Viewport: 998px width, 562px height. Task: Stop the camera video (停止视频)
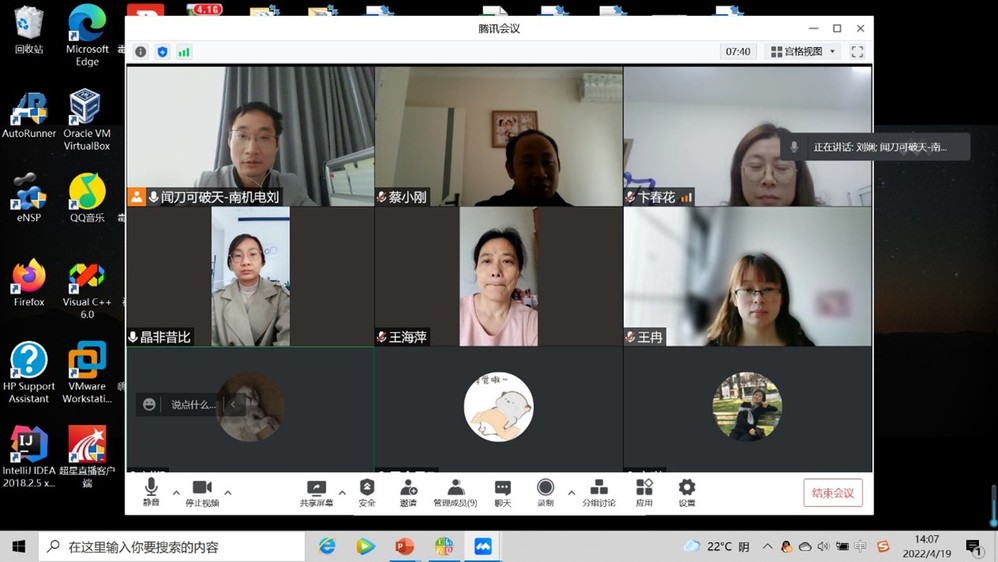tap(202, 491)
